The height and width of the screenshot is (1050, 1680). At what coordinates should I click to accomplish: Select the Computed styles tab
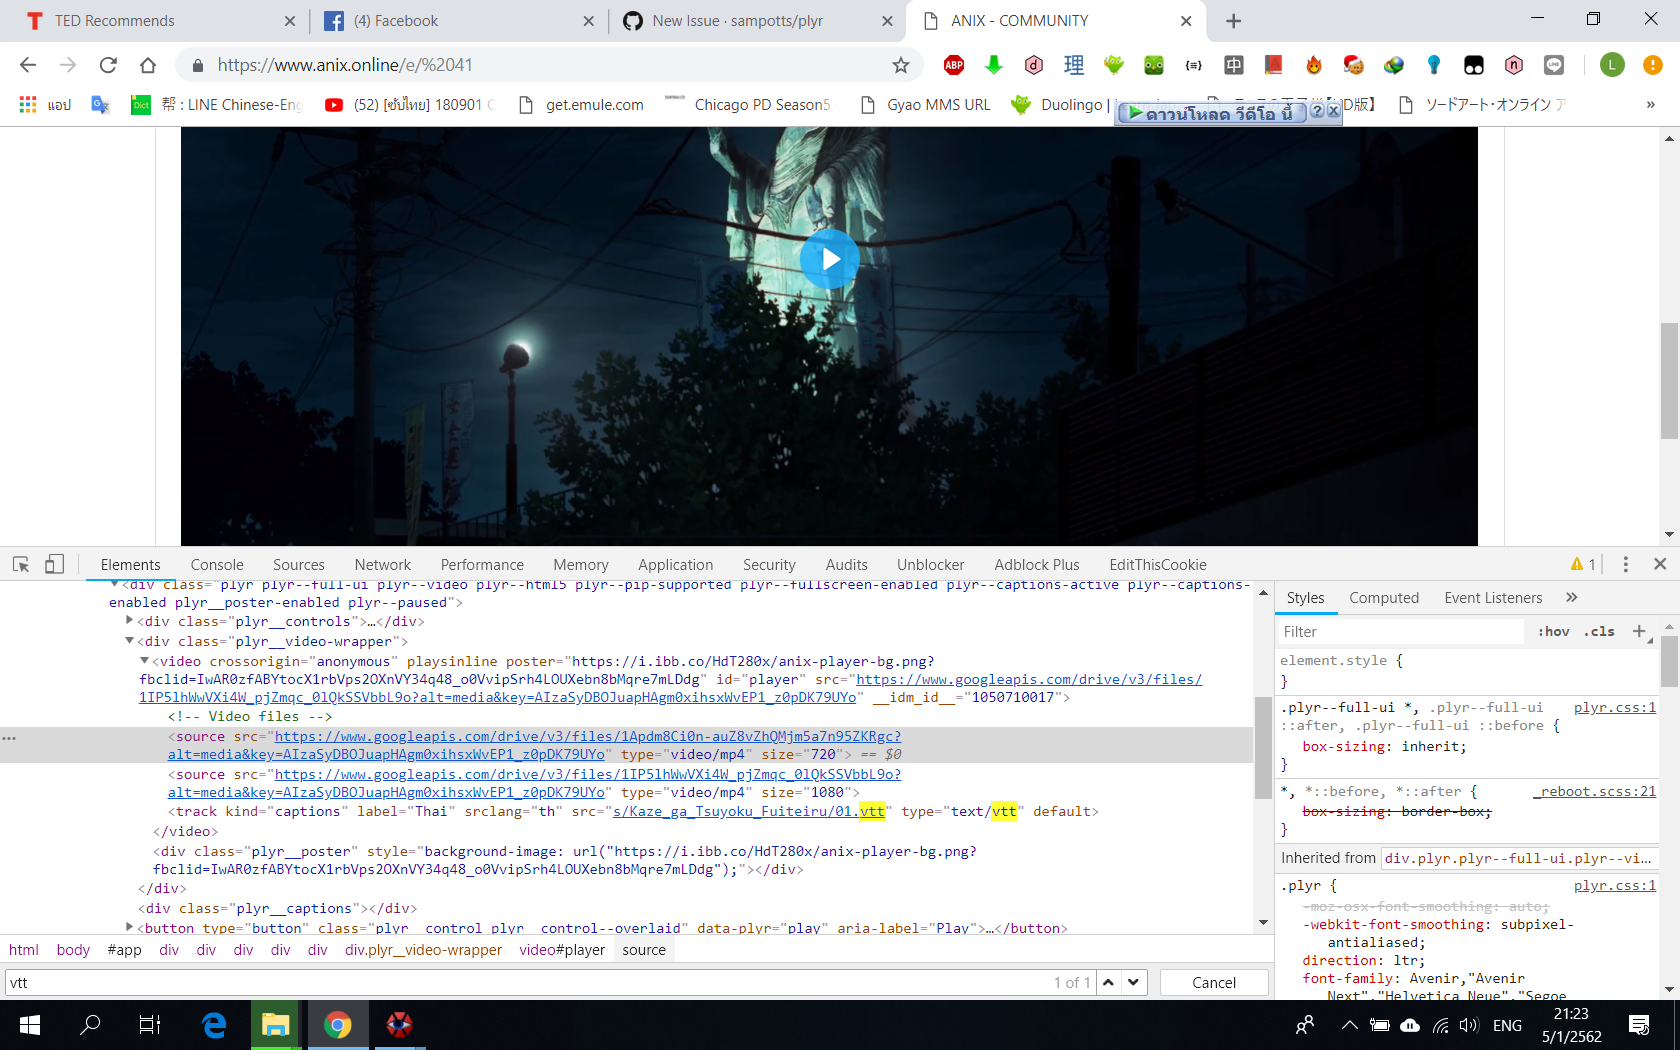pos(1384,598)
